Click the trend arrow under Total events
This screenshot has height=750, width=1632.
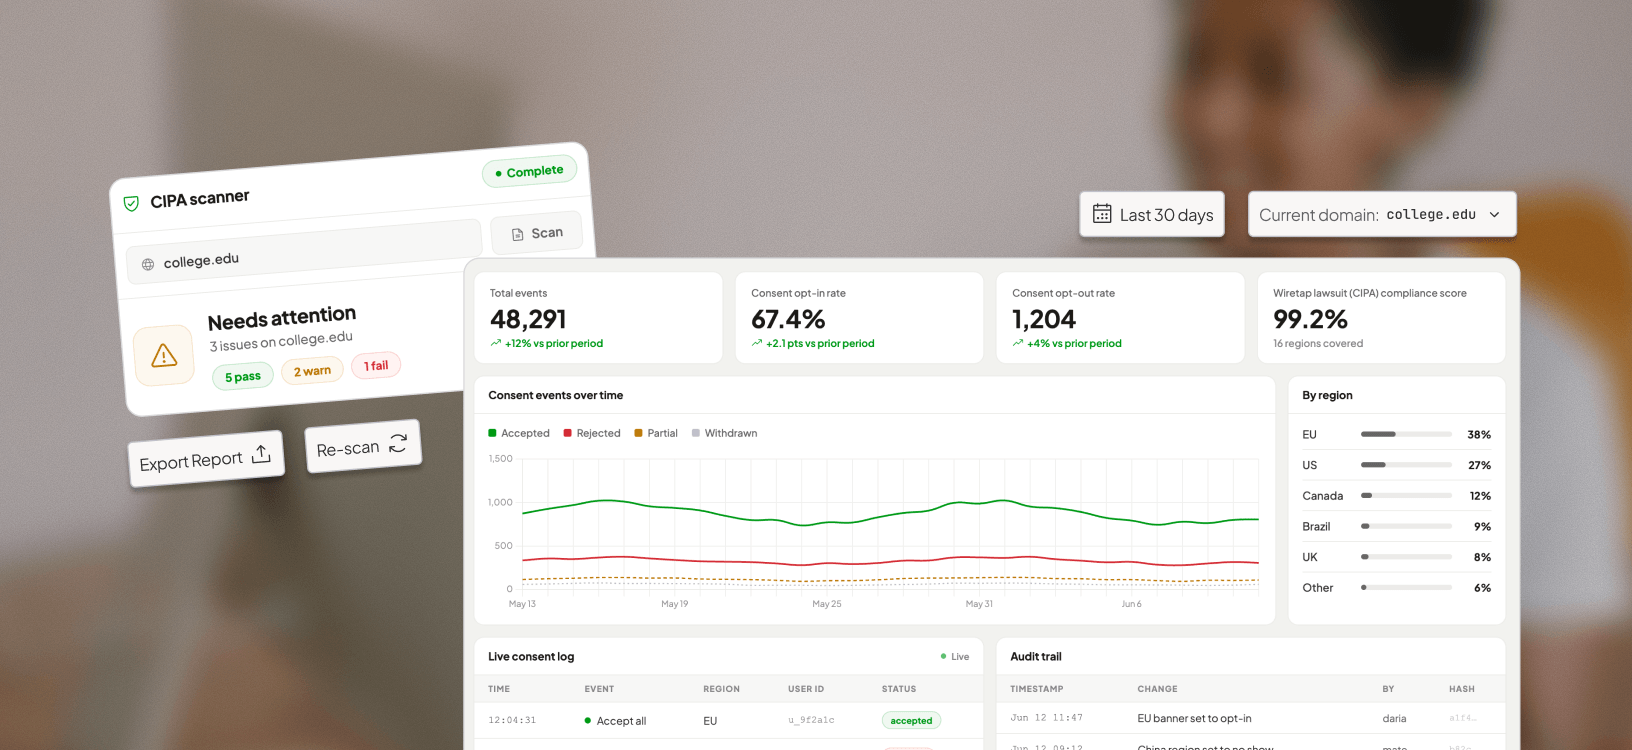[x=496, y=343]
